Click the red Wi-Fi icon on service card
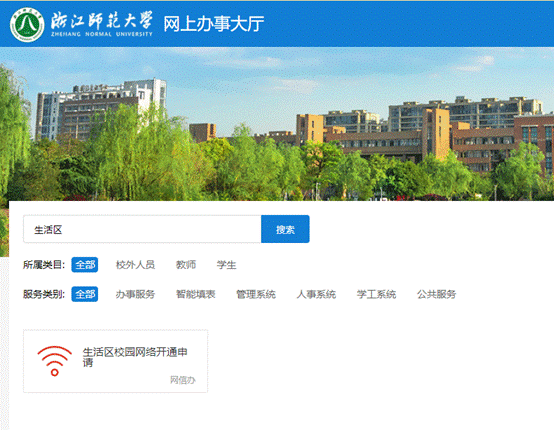The image size is (554, 430). pyautogui.click(x=54, y=361)
